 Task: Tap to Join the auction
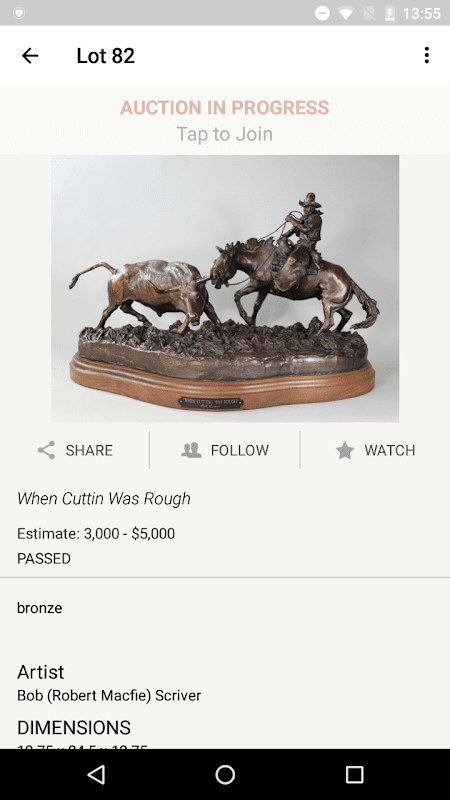(x=224, y=134)
